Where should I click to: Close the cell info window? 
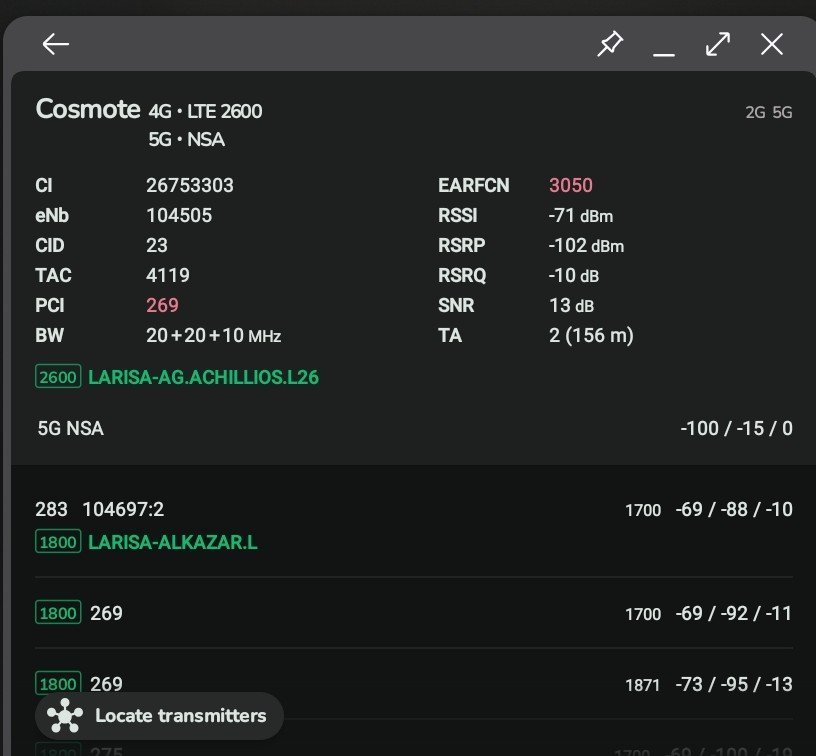[x=772, y=44]
